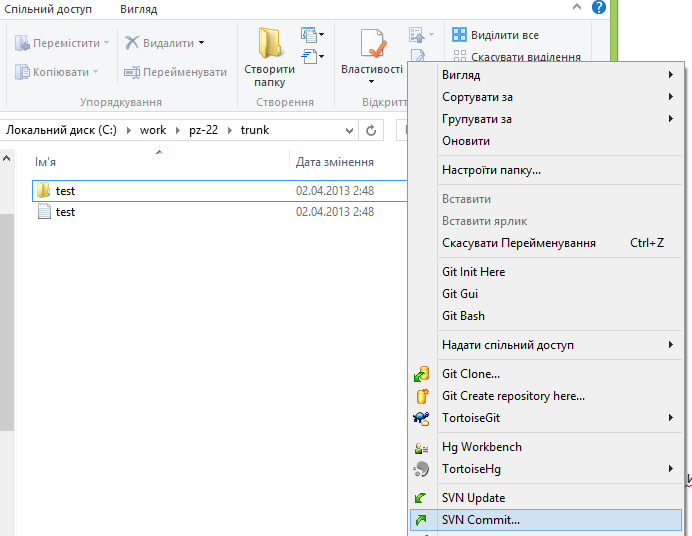Screen dimensions: 692x536
Task: Click the Move to icon
Action: 22,43
